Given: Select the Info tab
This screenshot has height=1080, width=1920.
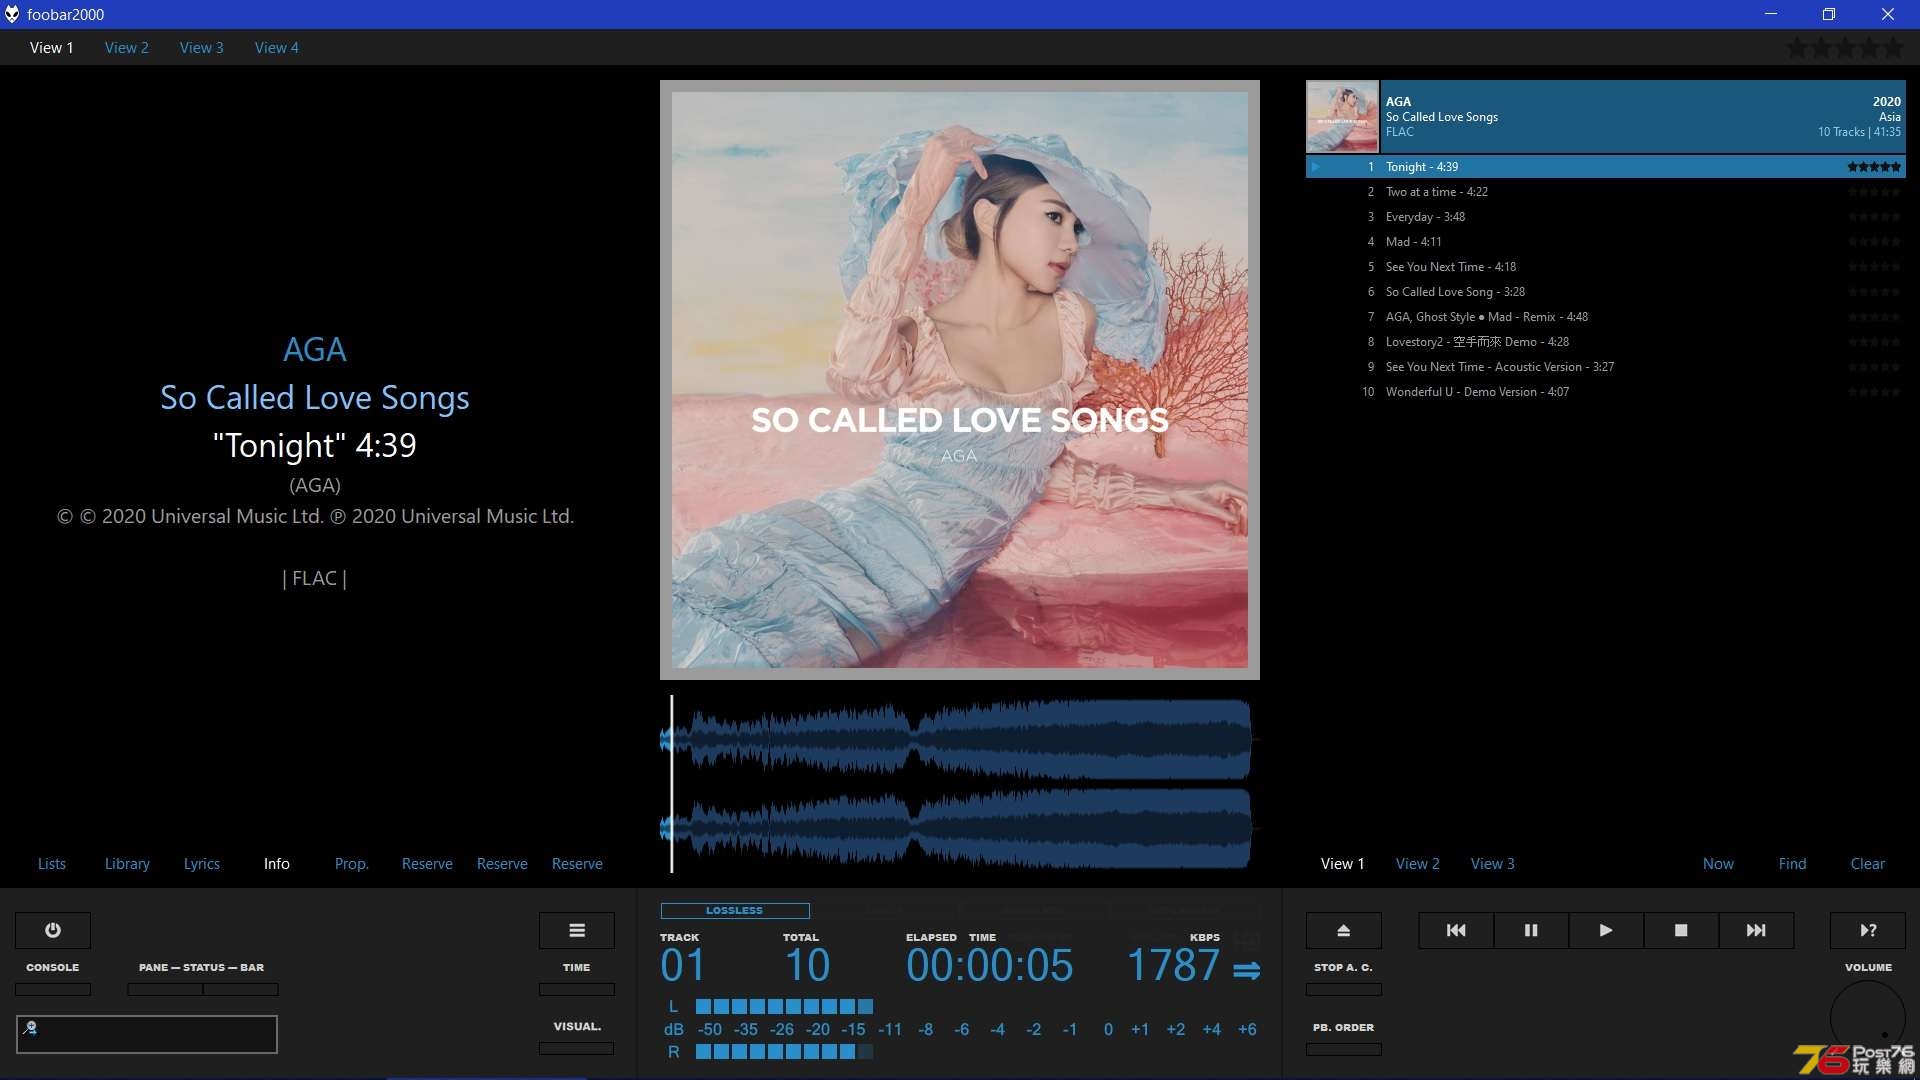Looking at the screenshot, I should click(277, 864).
